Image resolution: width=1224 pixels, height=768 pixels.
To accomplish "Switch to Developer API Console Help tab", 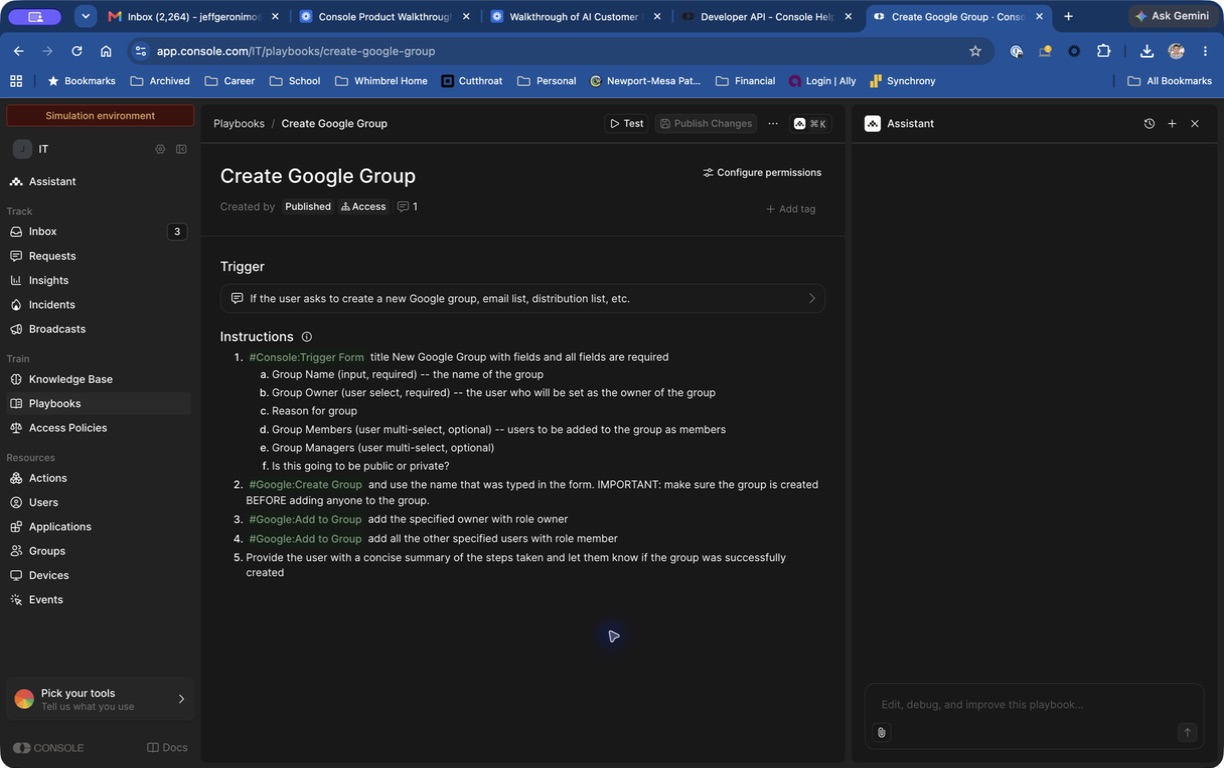I will click(x=766, y=16).
